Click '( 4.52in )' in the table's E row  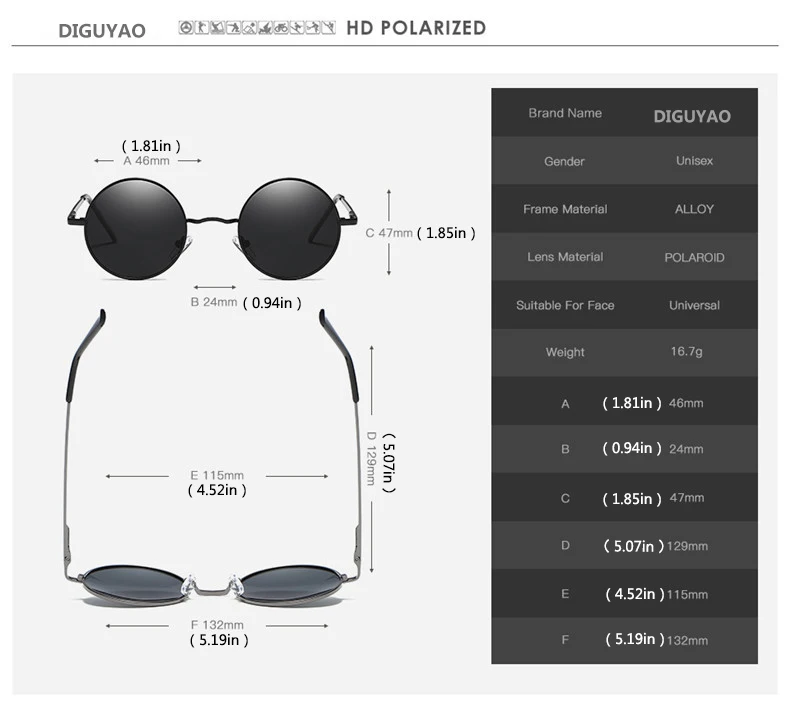point(635,594)
